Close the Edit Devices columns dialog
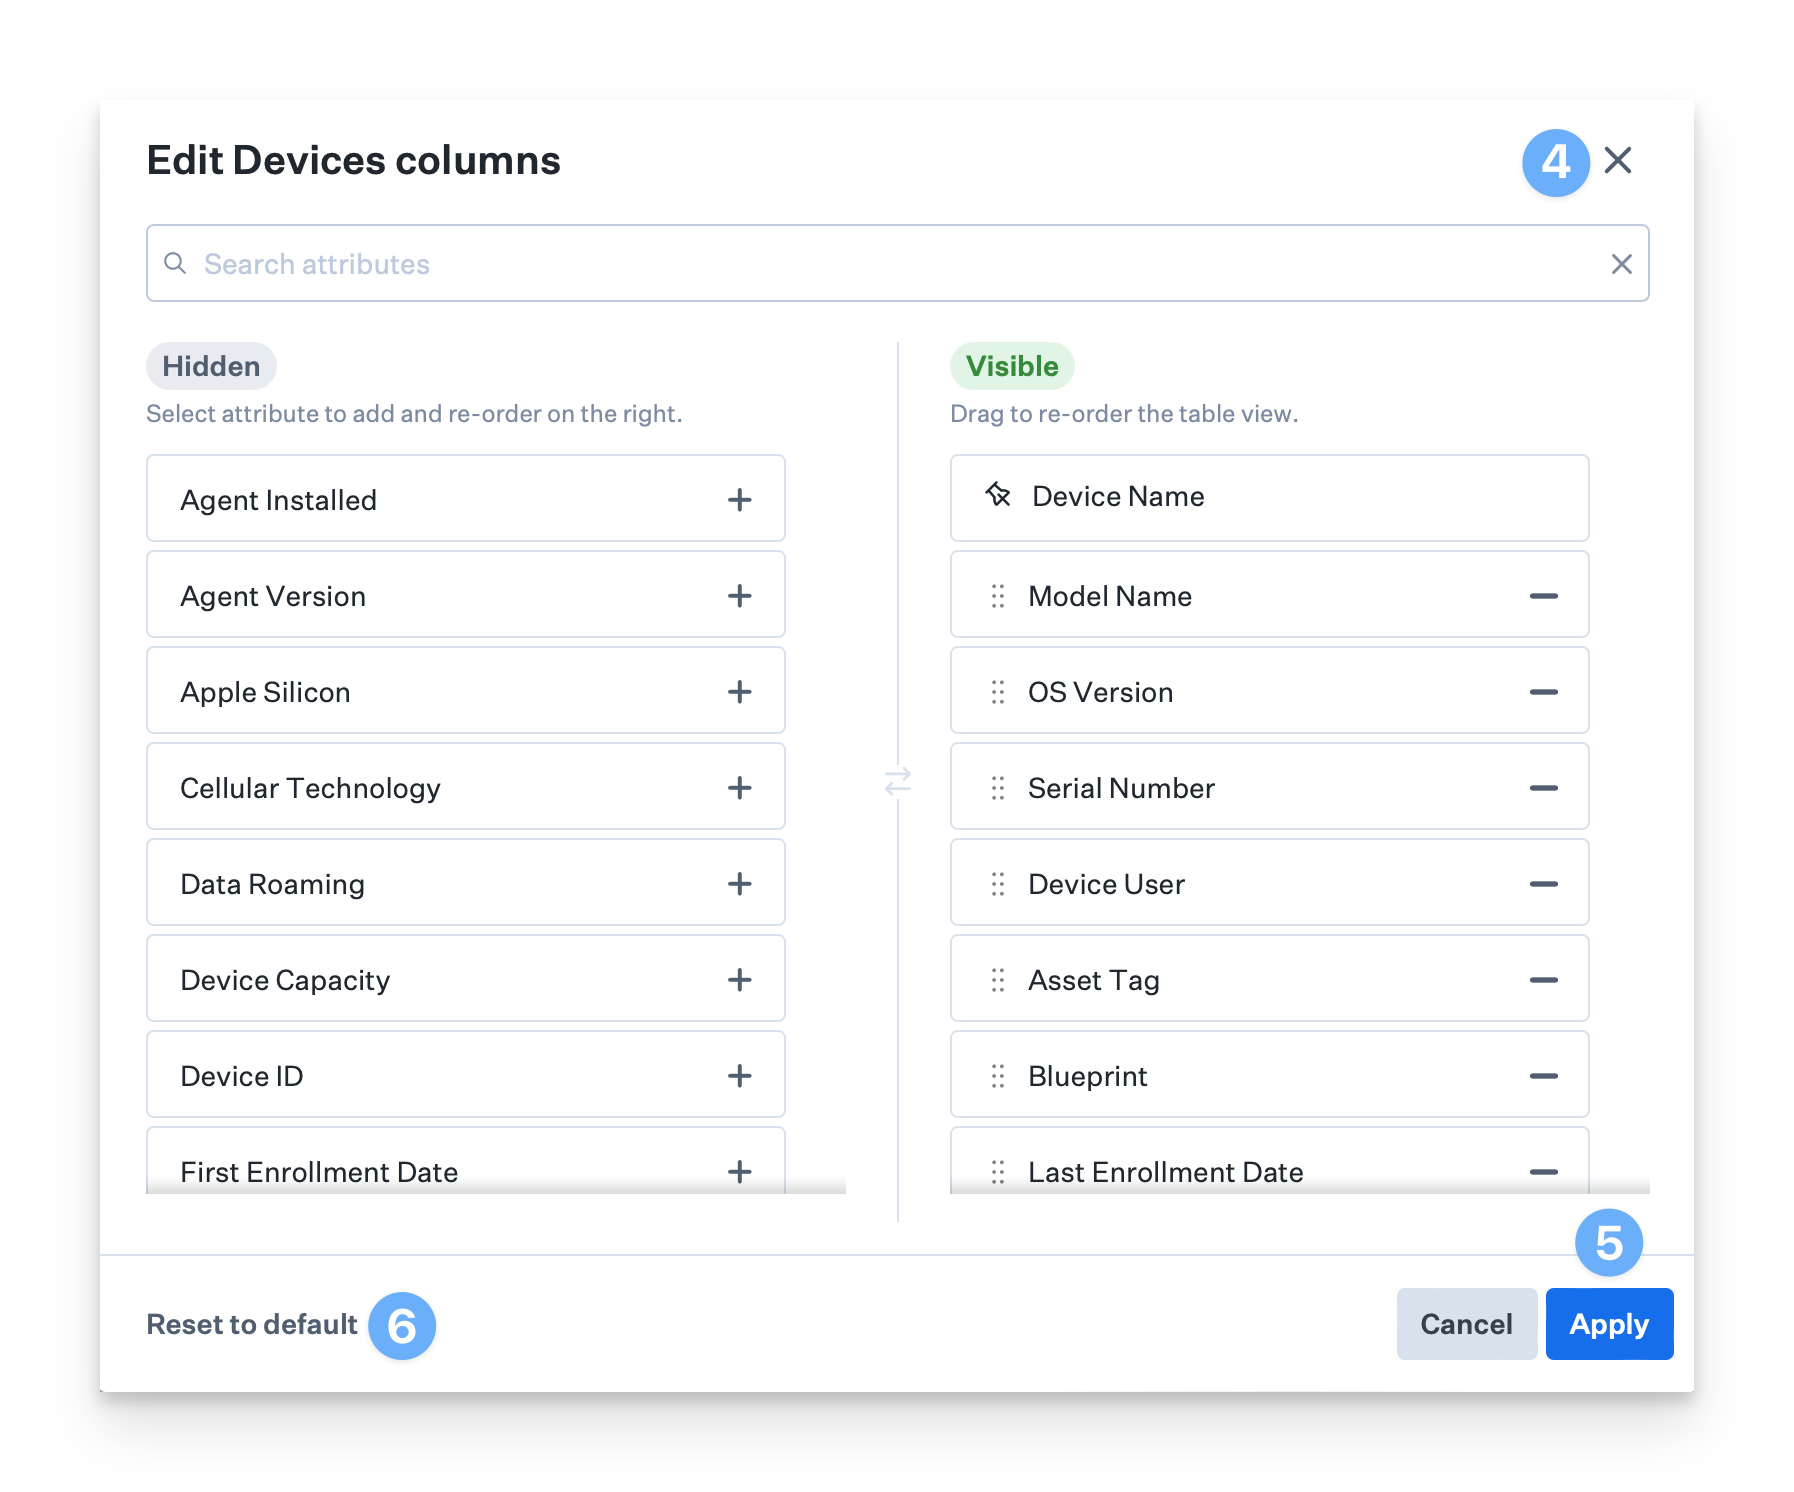 [x=1618, y=160]
